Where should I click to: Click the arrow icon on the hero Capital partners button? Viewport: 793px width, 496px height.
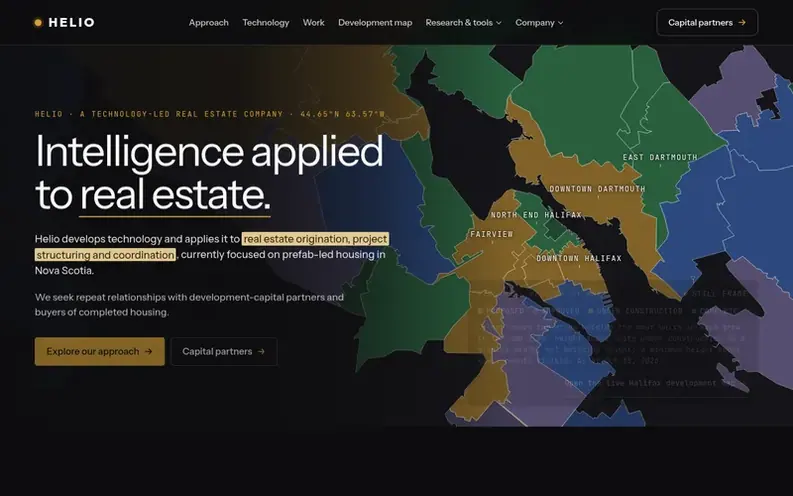pos(261,351)
